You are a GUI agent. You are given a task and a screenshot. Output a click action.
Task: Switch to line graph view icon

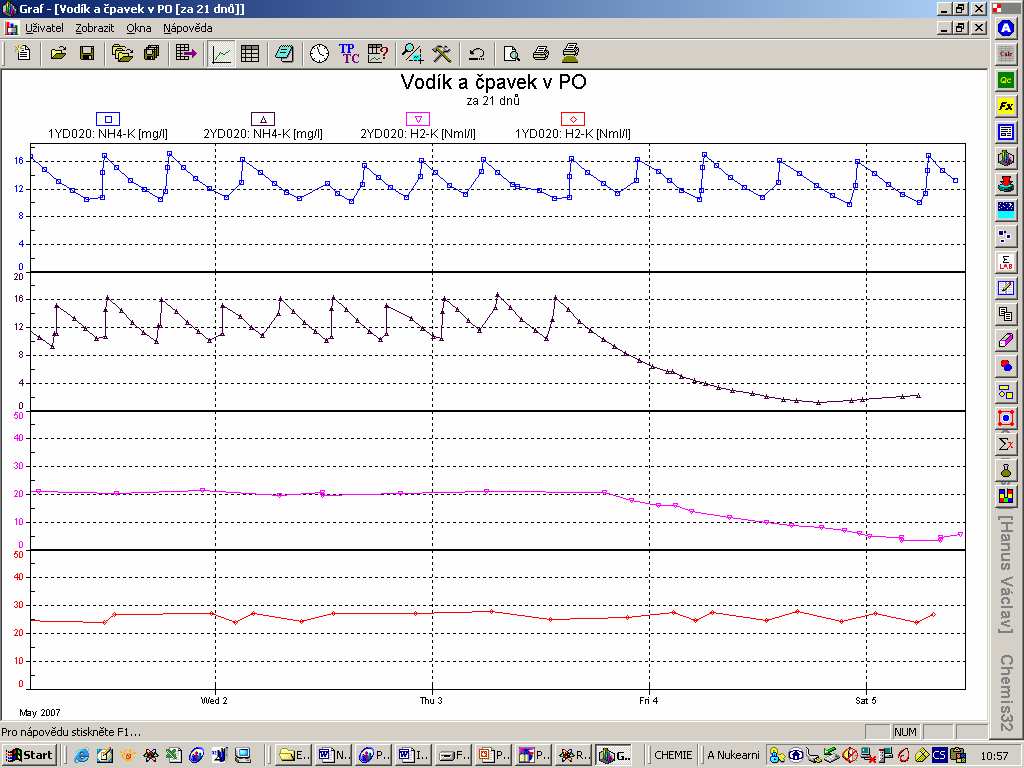click(x=221, y=53)
